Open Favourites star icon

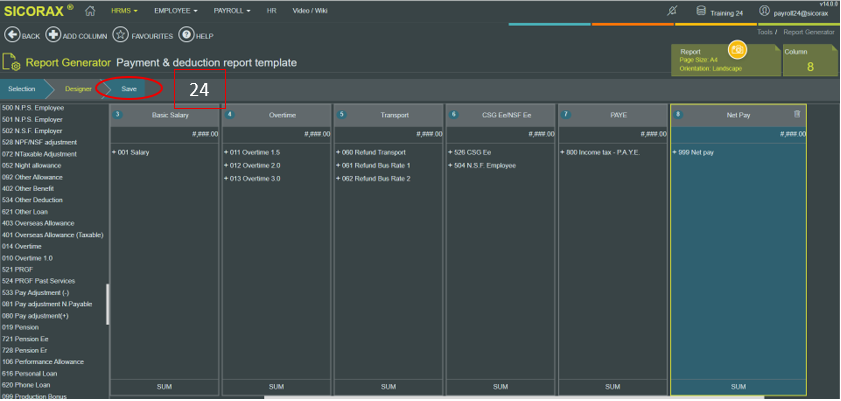coord(121,35)
